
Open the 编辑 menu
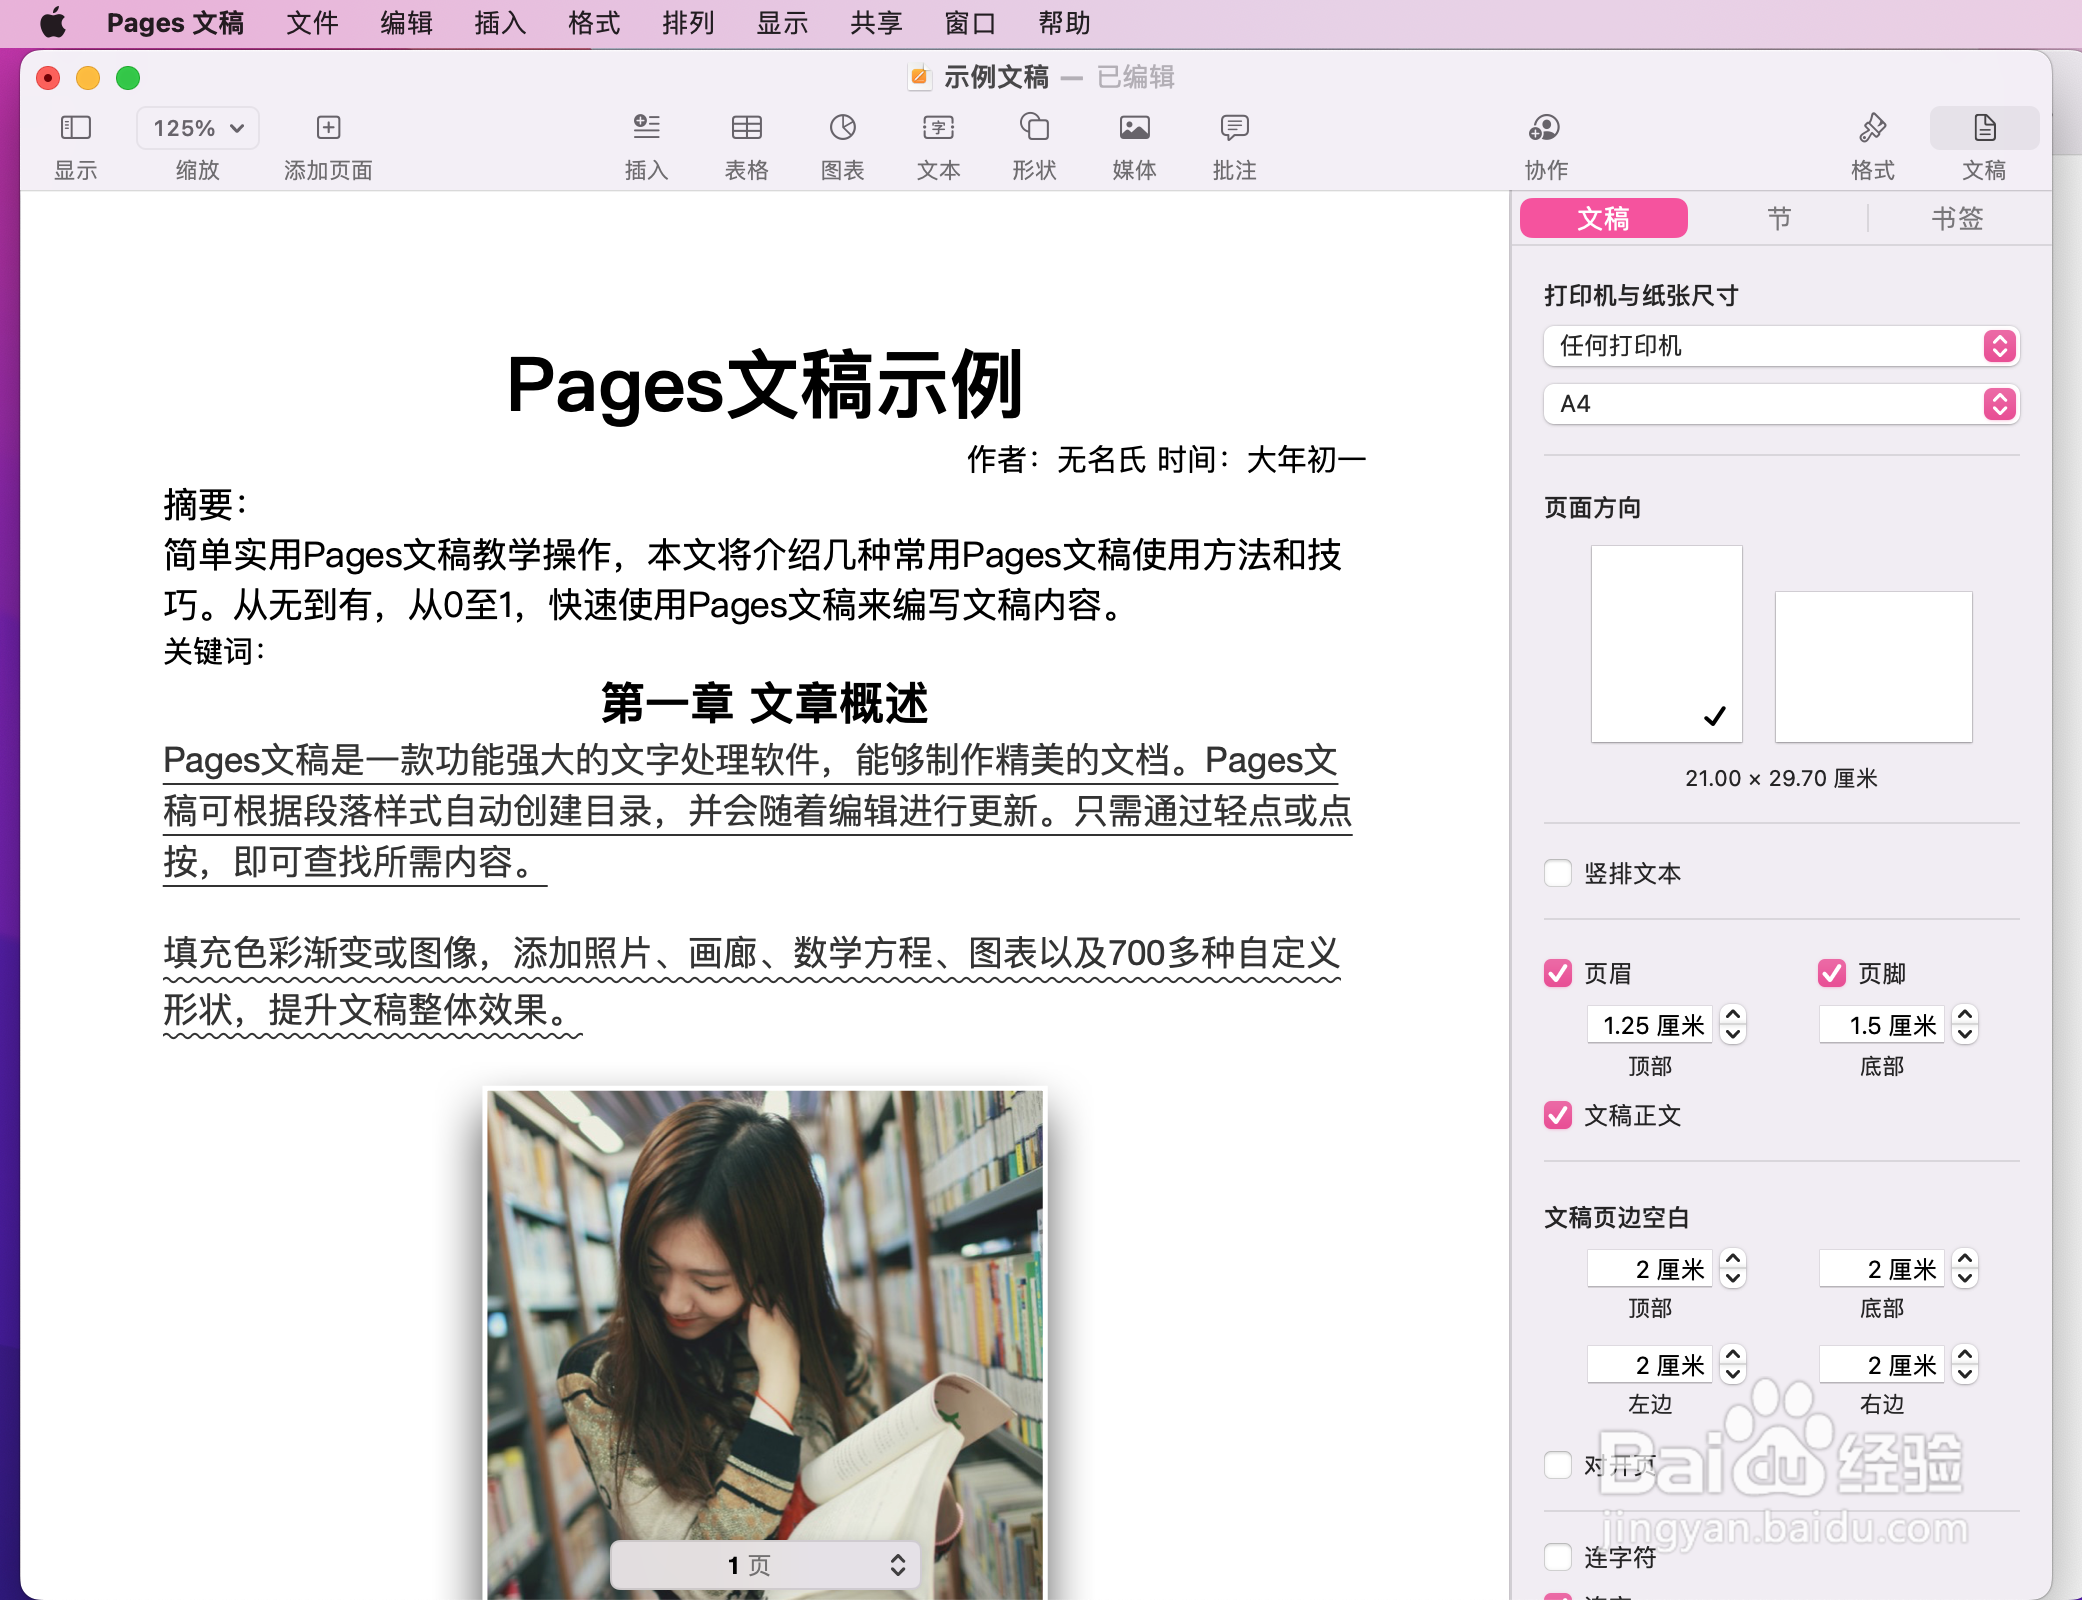[406, 22]
